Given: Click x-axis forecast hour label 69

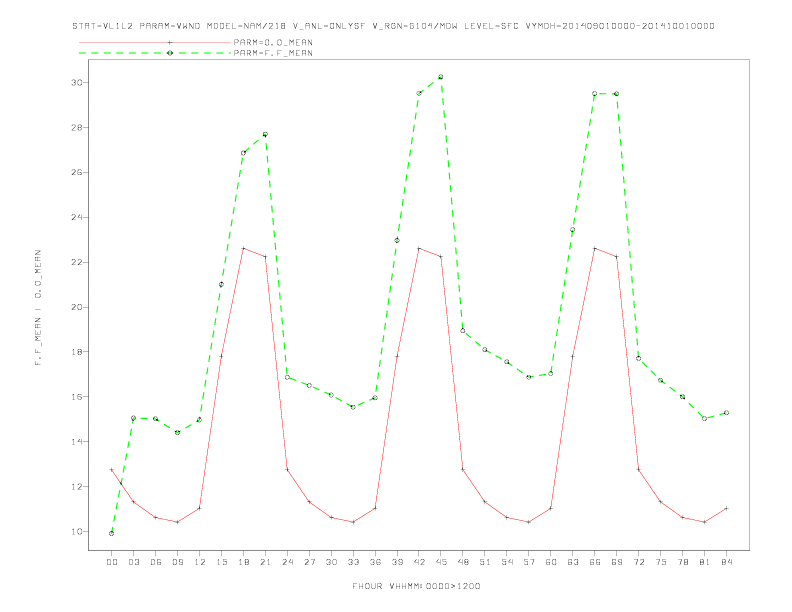Looking at the screenshot, I should 617,562.
